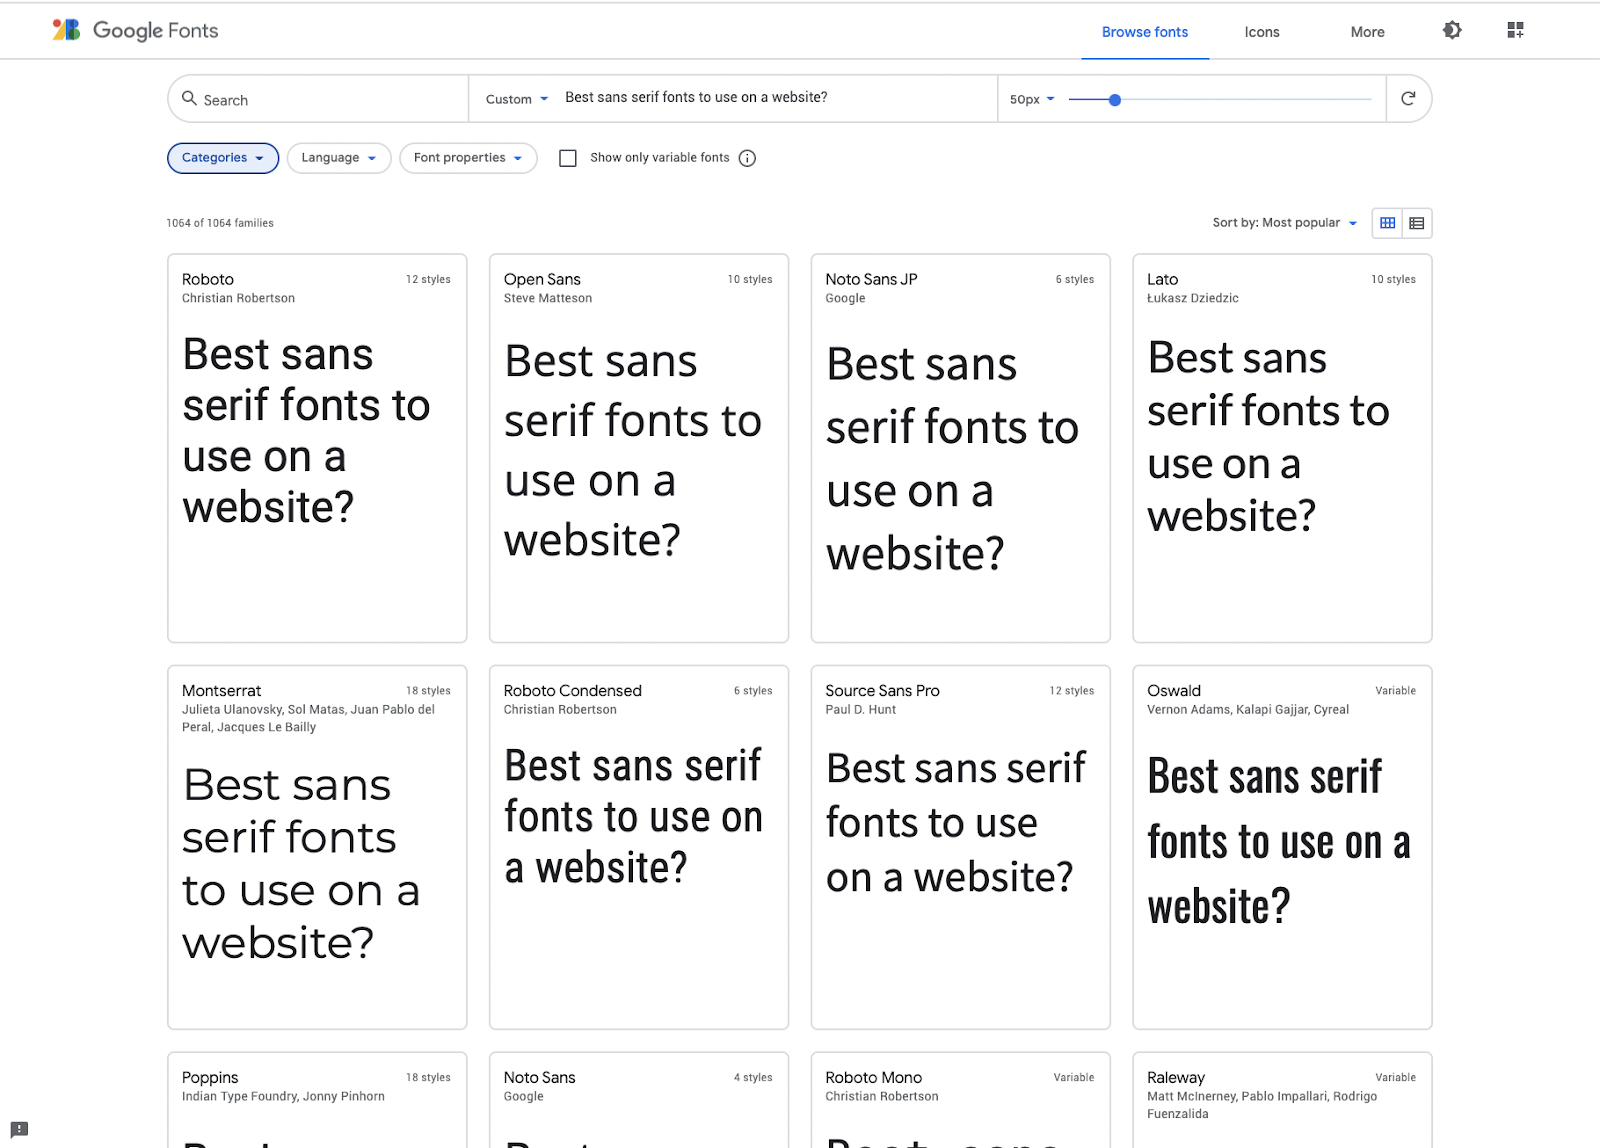Click the authors line Vernon Adams, Kalapi Gajjar, Cyreal
The width and height of the screenshot is (1600, 1148).
pos(1247,709)
